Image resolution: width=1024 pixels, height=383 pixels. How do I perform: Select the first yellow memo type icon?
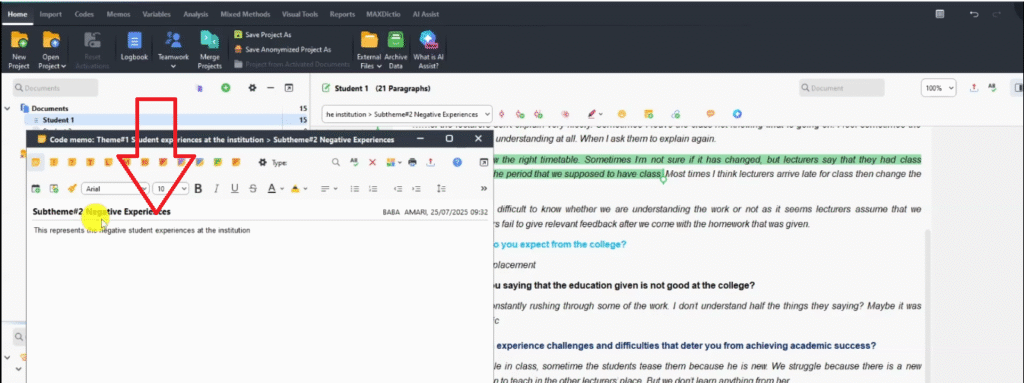(36, 162)
